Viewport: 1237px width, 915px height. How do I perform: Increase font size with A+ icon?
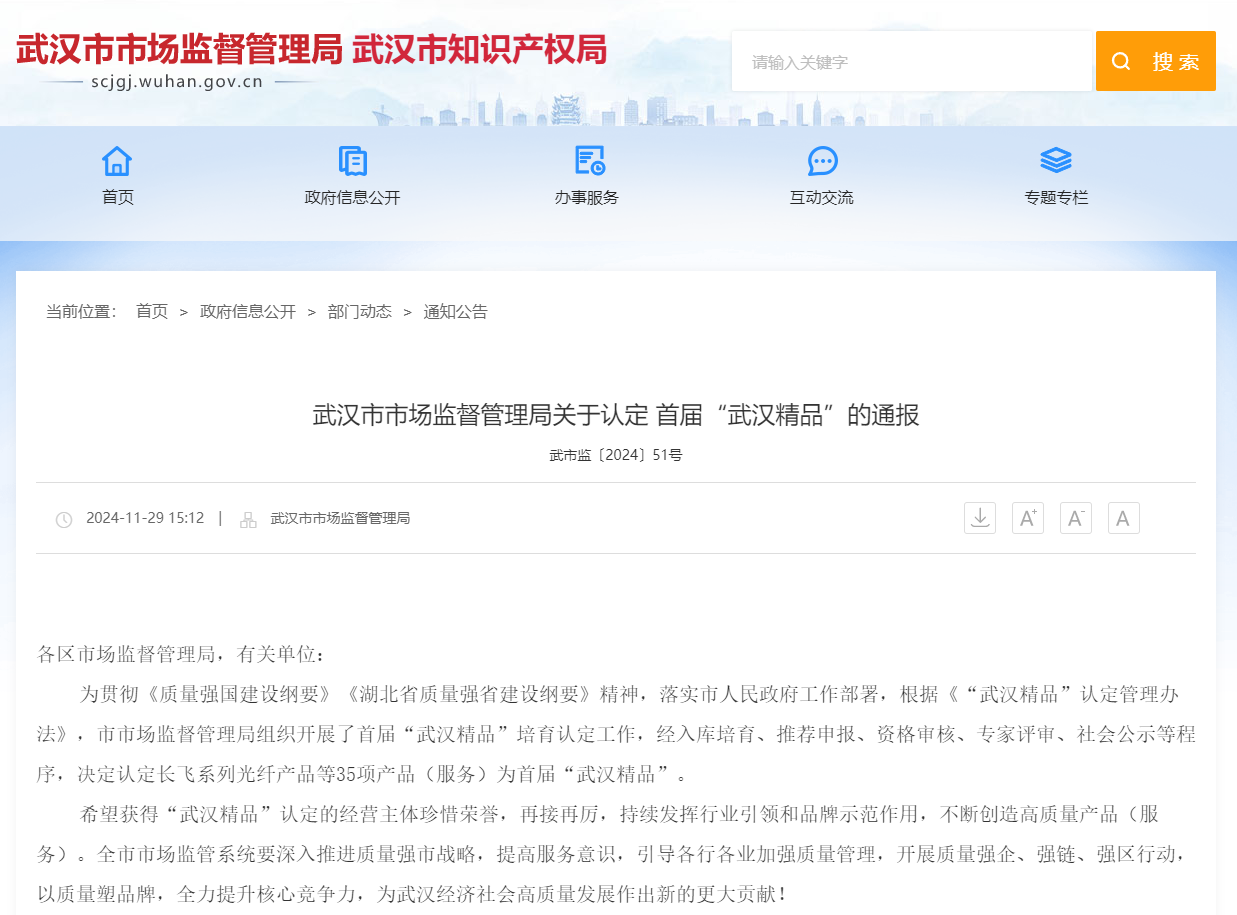pyautogui.click(x=1027, y=518)
